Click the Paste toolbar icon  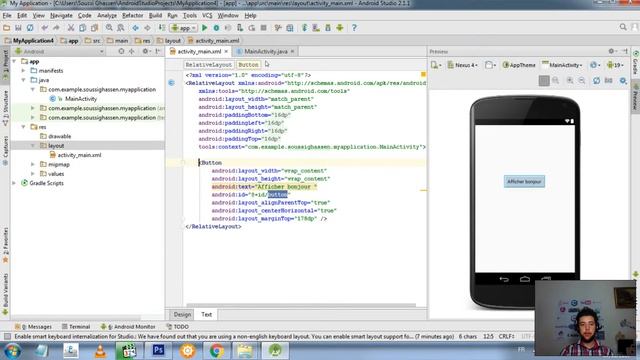pos(94,28)
